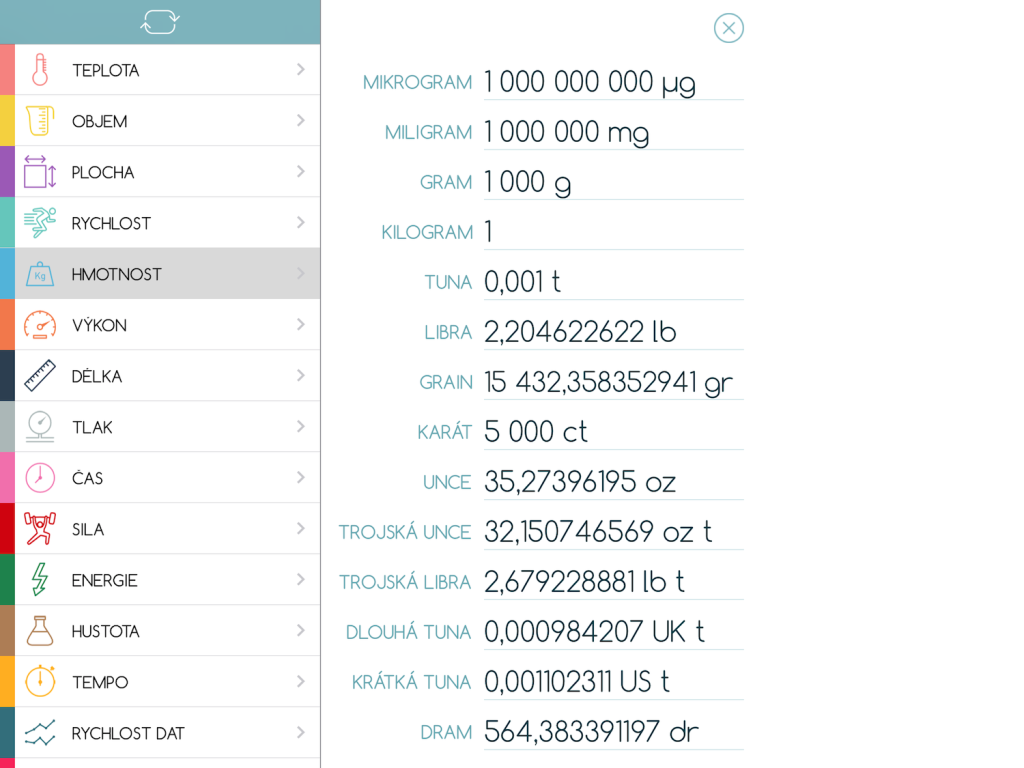Edit the Trojská libra lb t field
Image resolution: width=1024 pixels, height=768 pixels.
click(613, 583)
